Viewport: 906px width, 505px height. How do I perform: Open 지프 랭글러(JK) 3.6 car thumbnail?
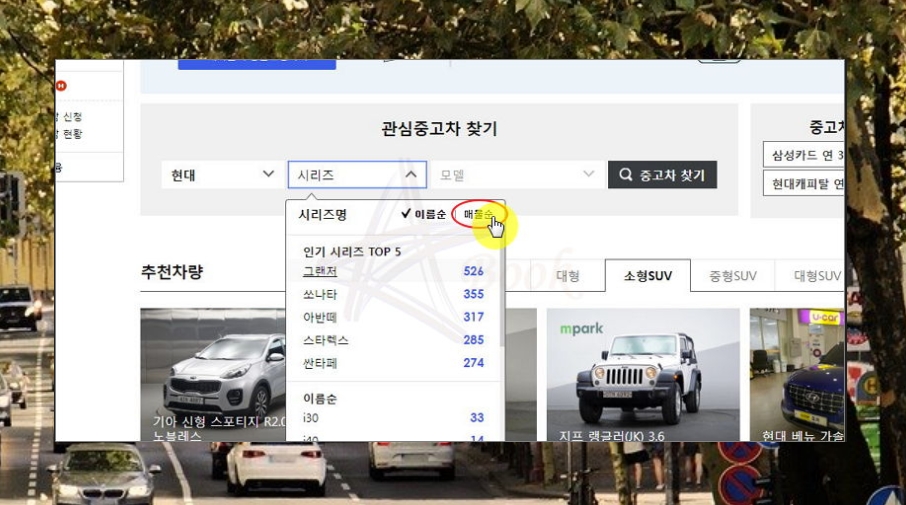[643, 374]
